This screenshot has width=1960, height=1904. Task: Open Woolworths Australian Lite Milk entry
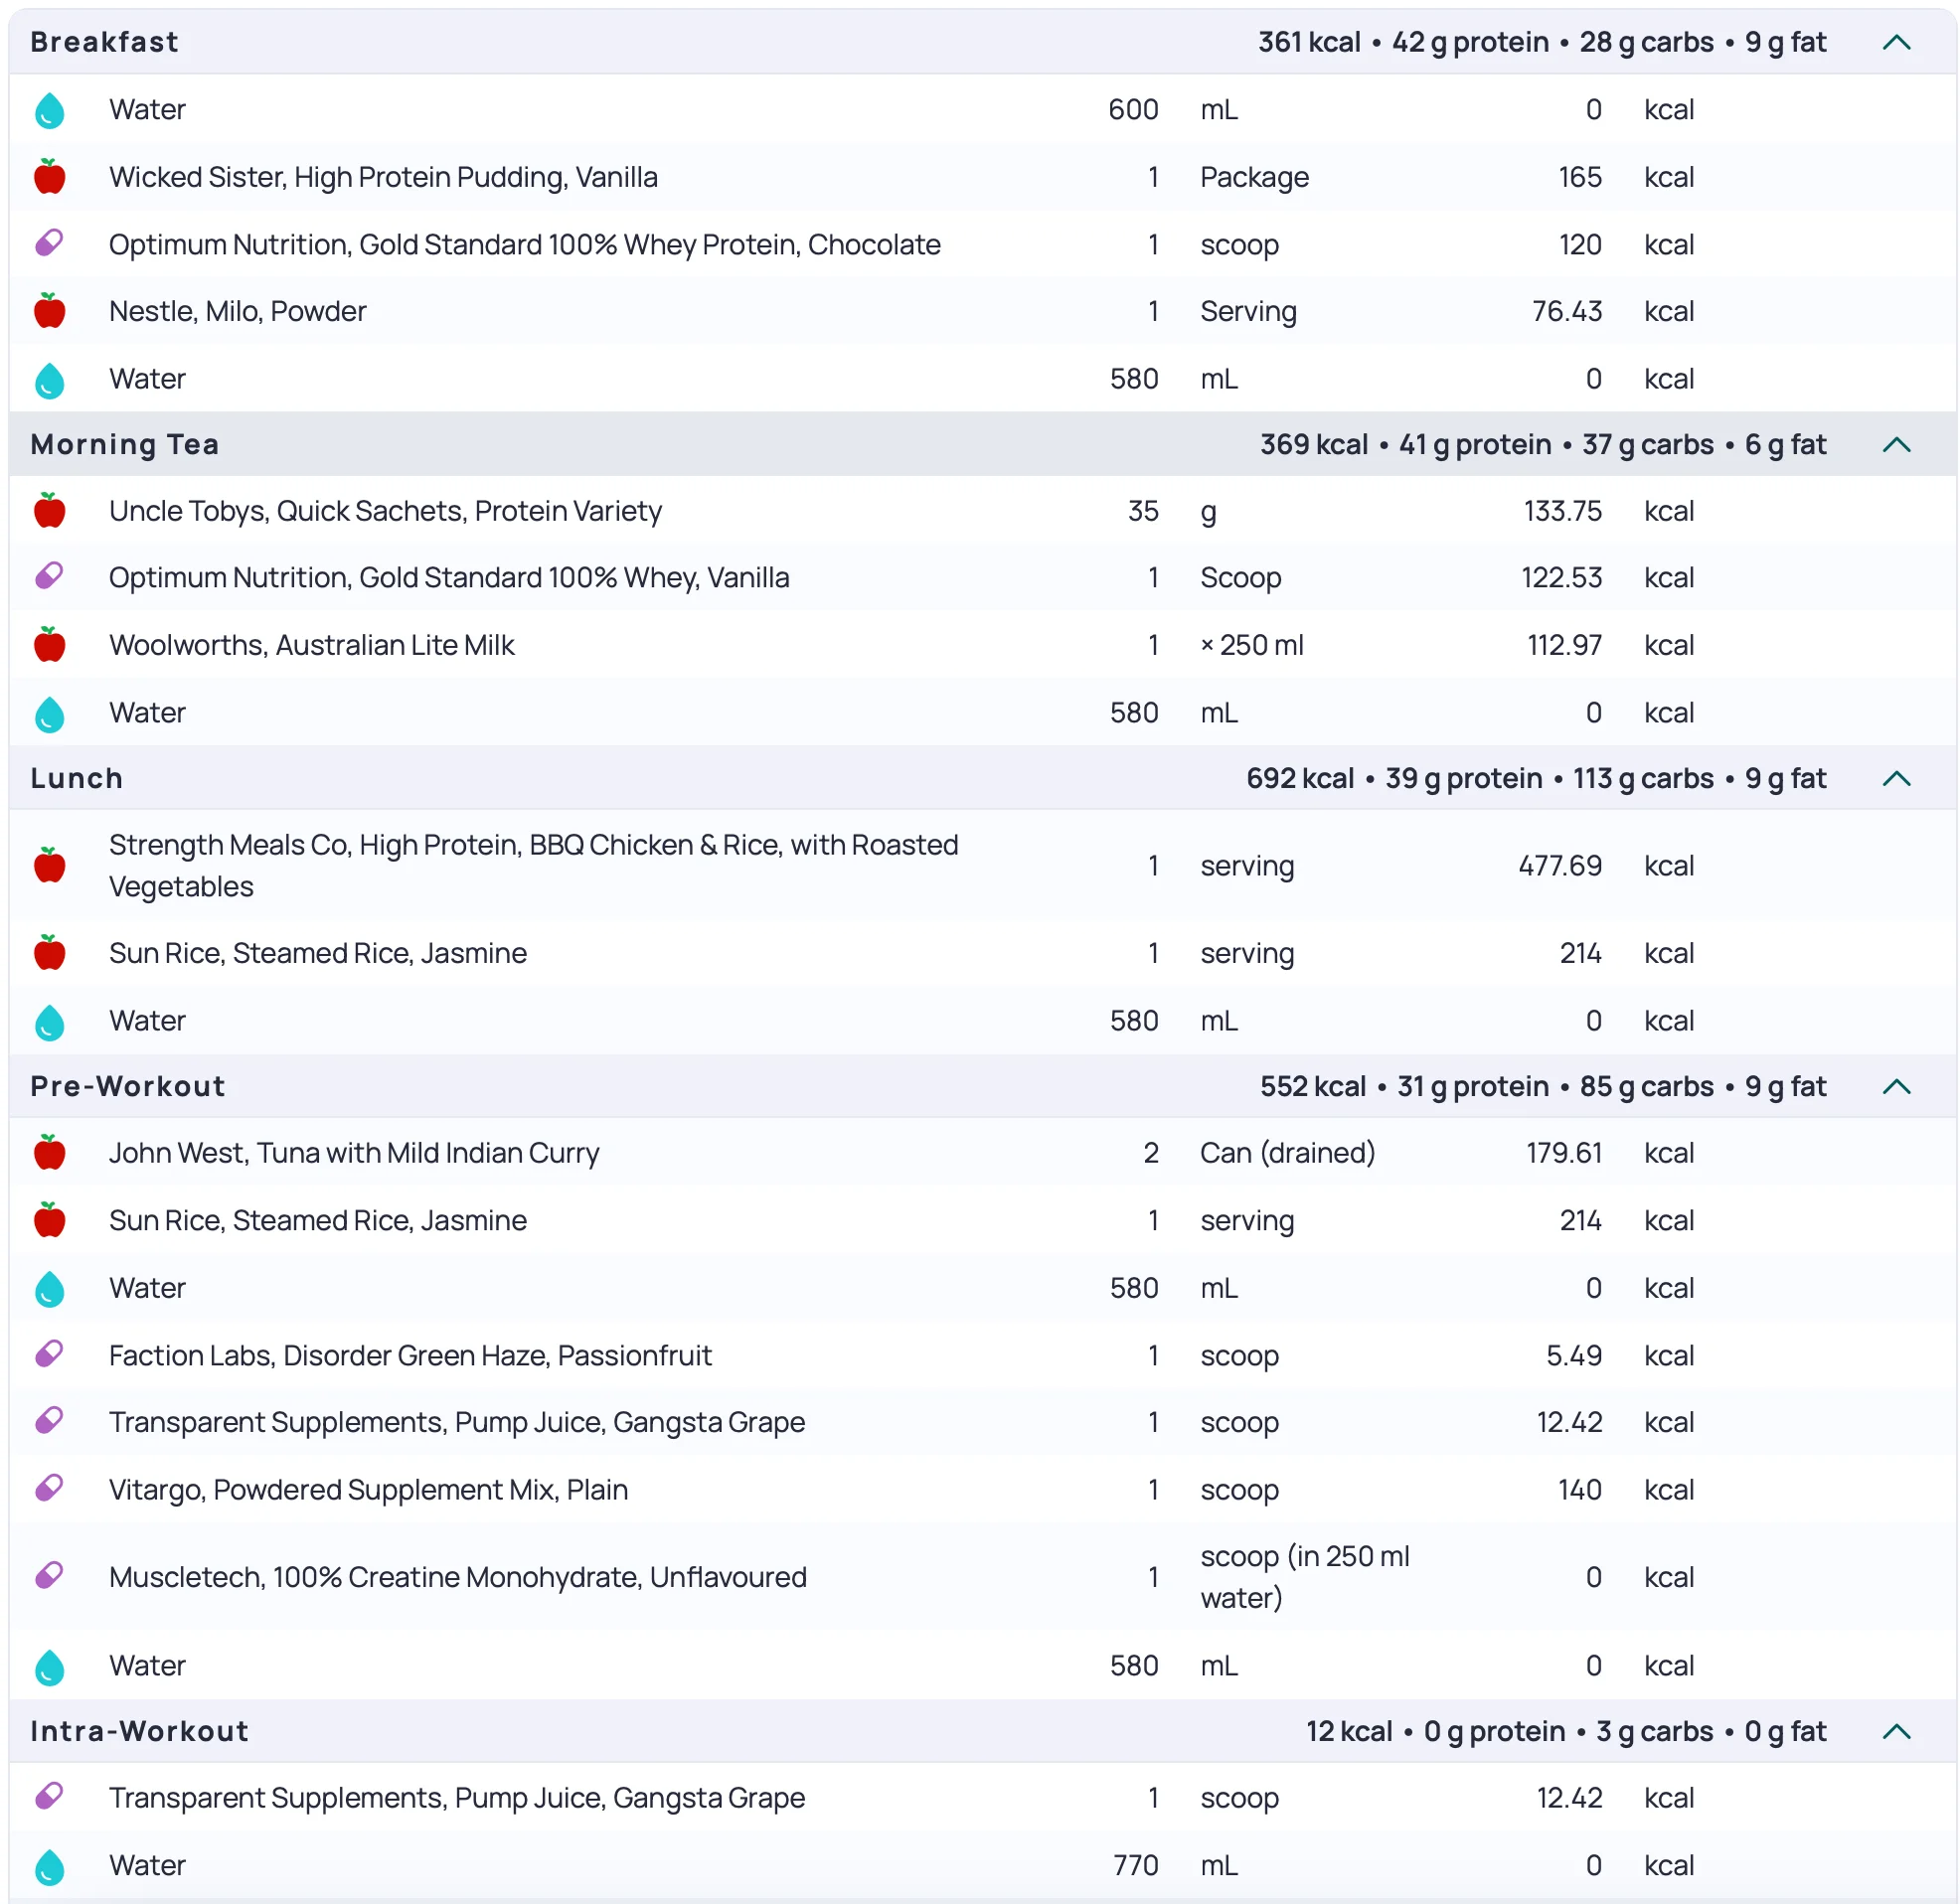pos(311,645)
